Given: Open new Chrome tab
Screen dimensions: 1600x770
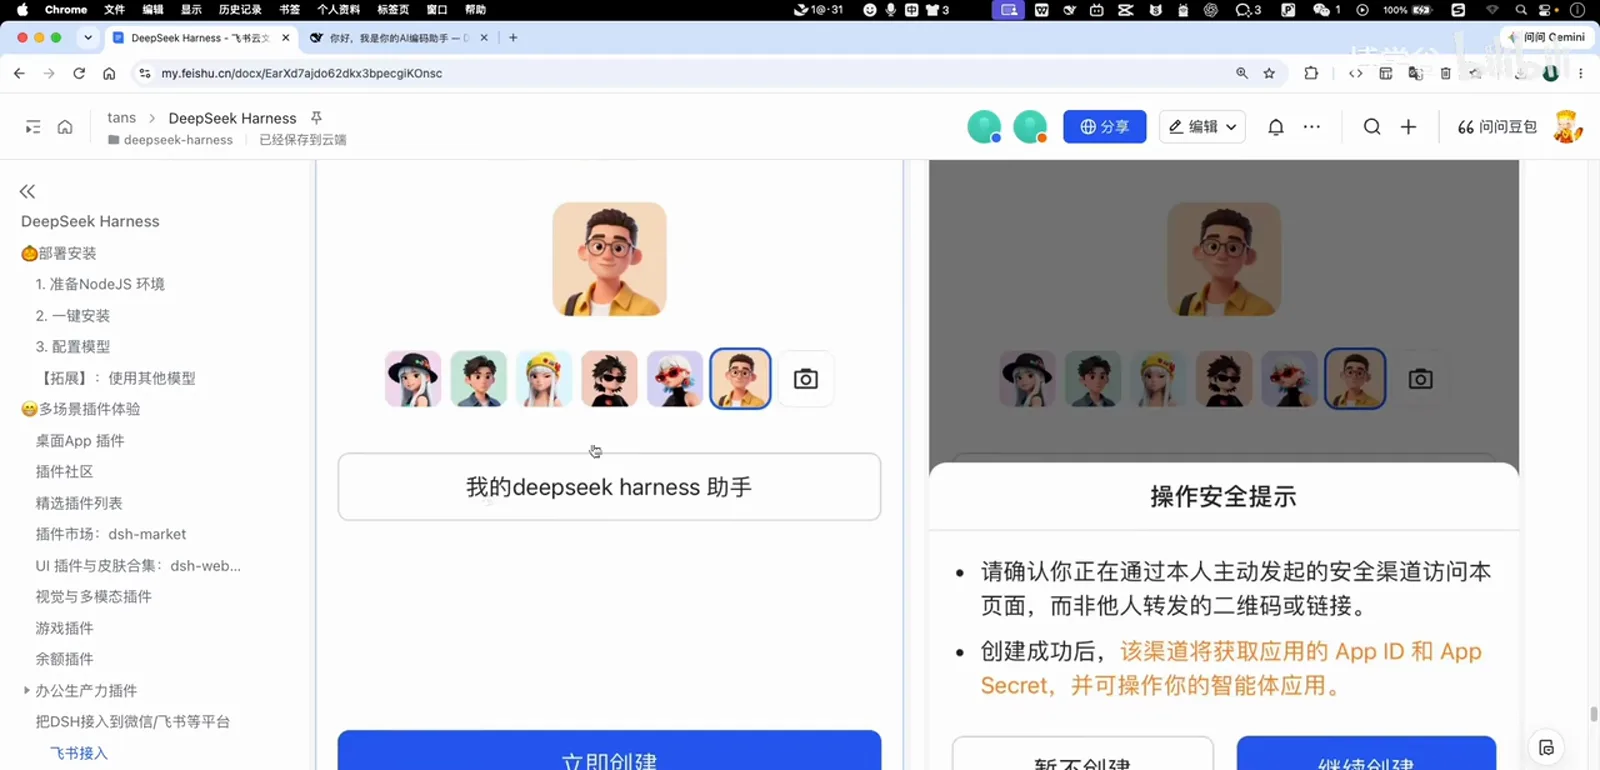Looking at the screenshot, I should coord(513,38).
